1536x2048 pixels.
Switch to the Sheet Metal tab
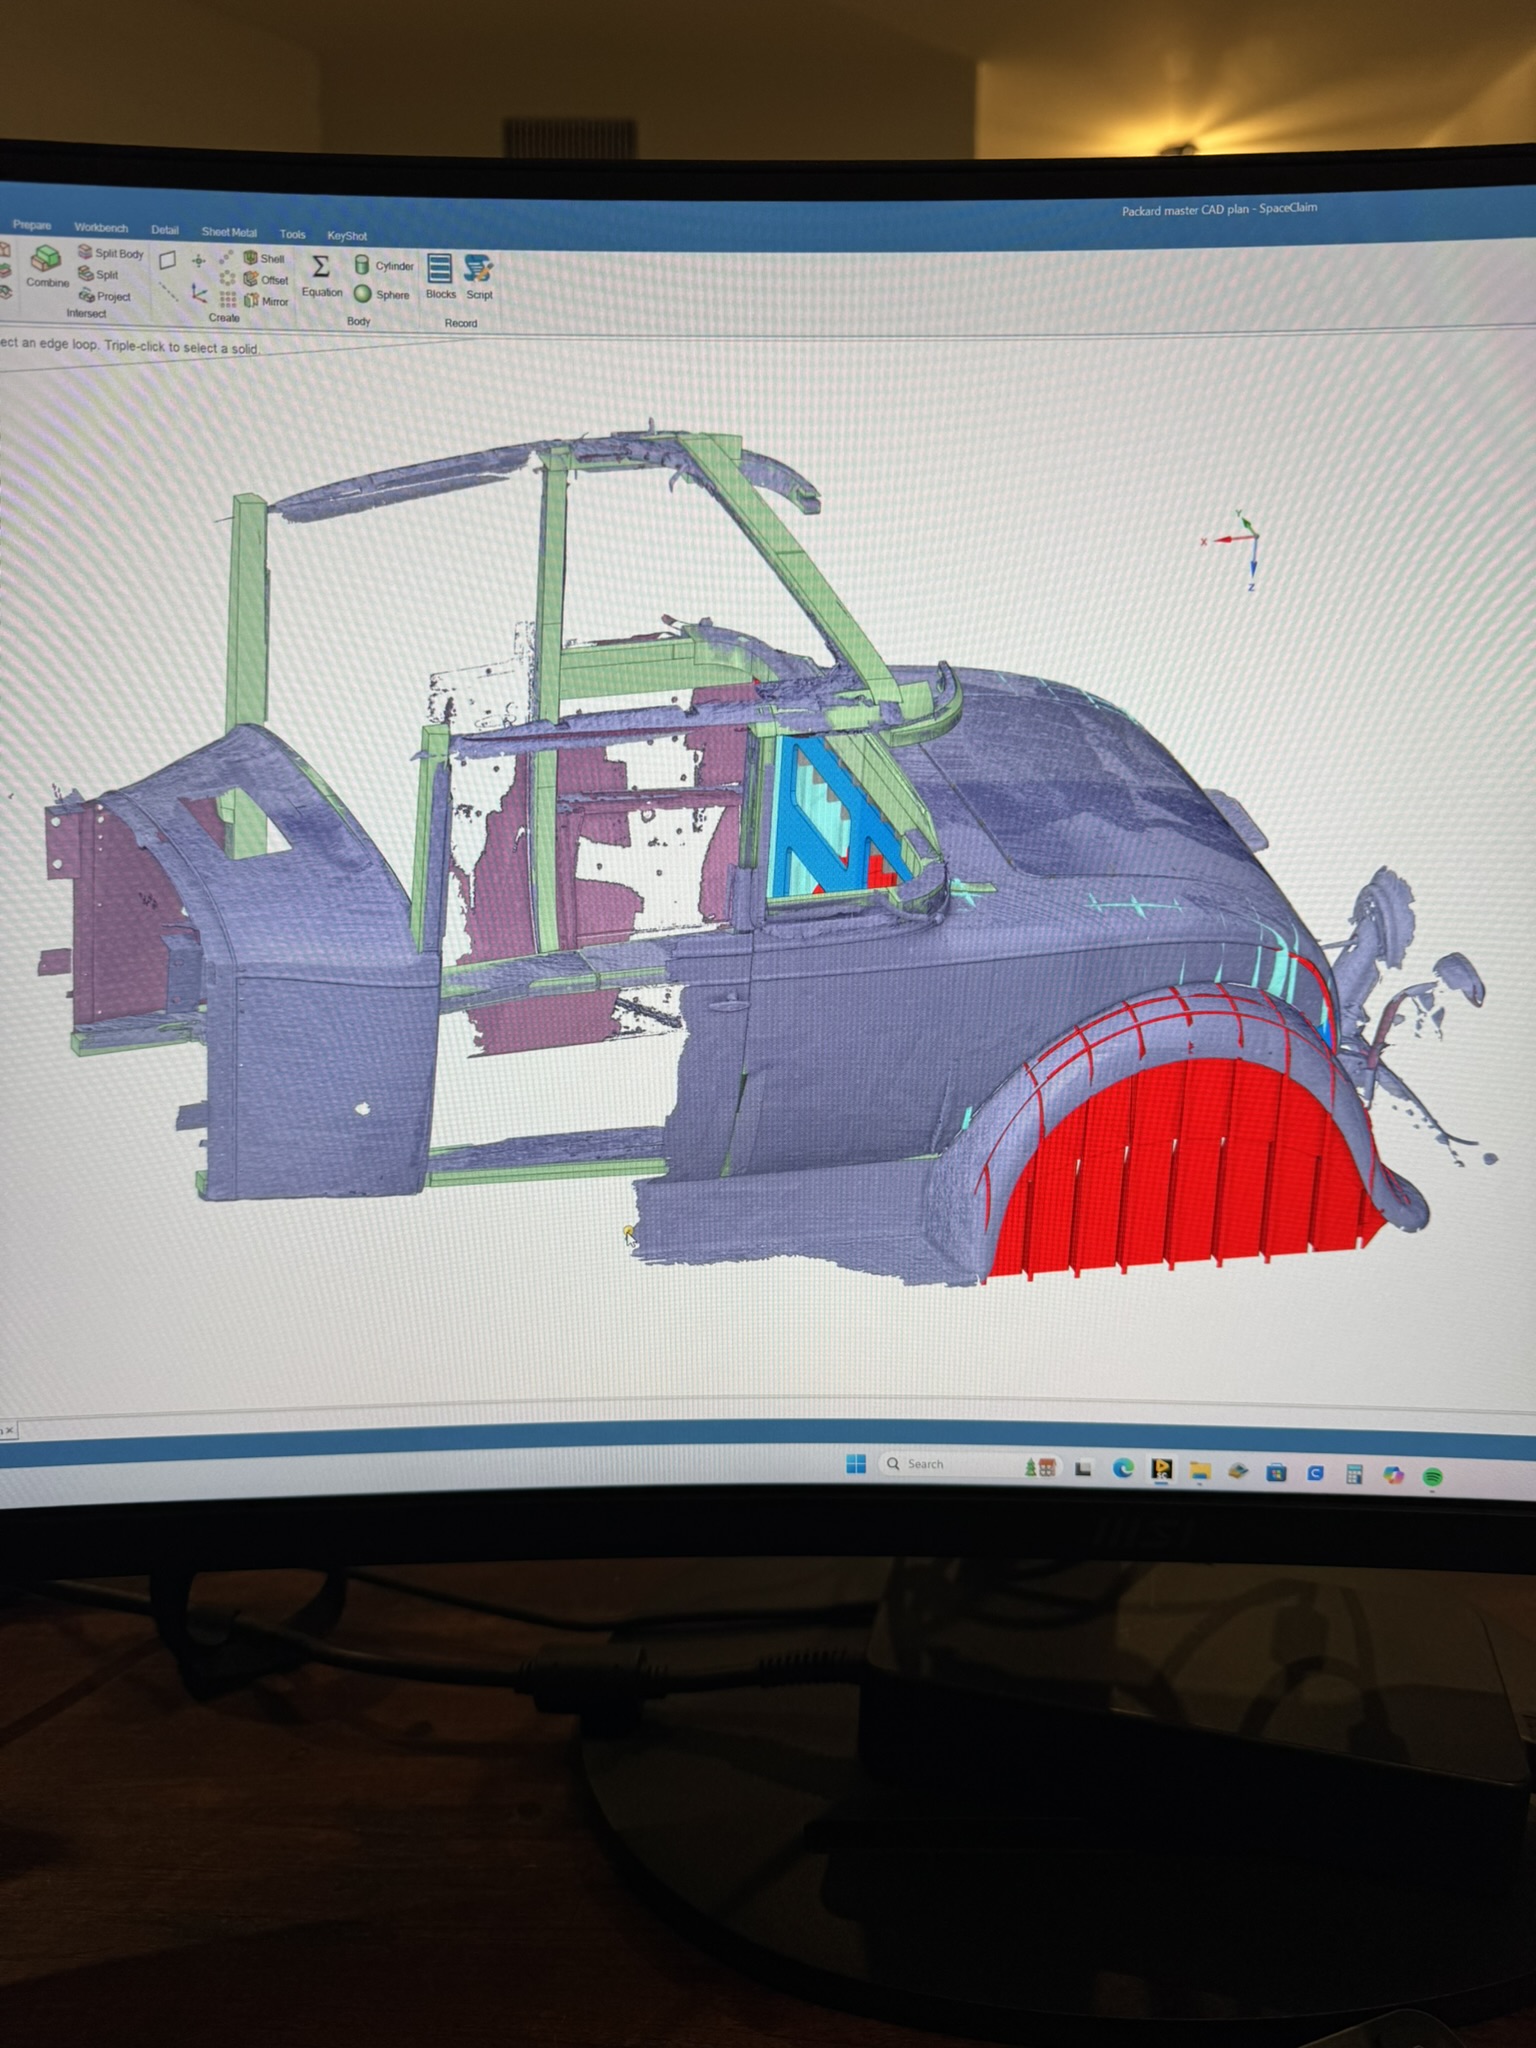[229, 232]
